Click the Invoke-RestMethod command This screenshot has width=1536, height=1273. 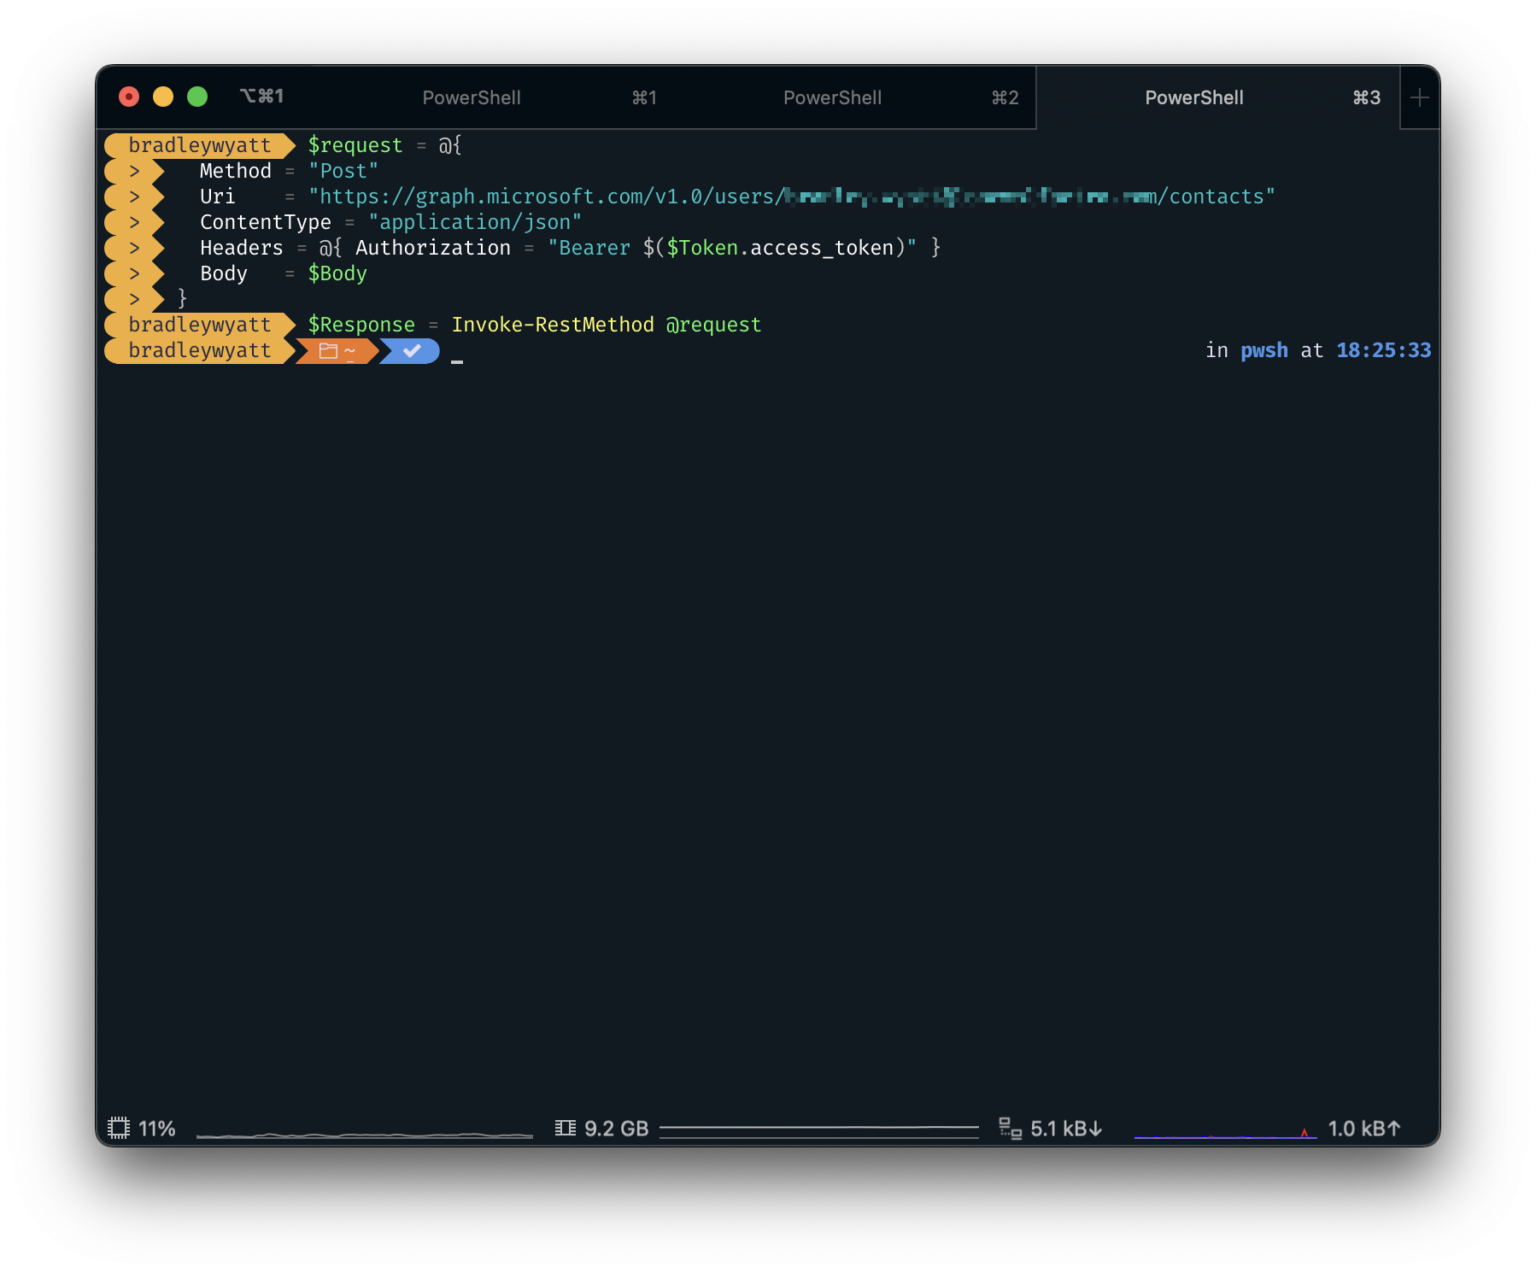pos(552,325)
